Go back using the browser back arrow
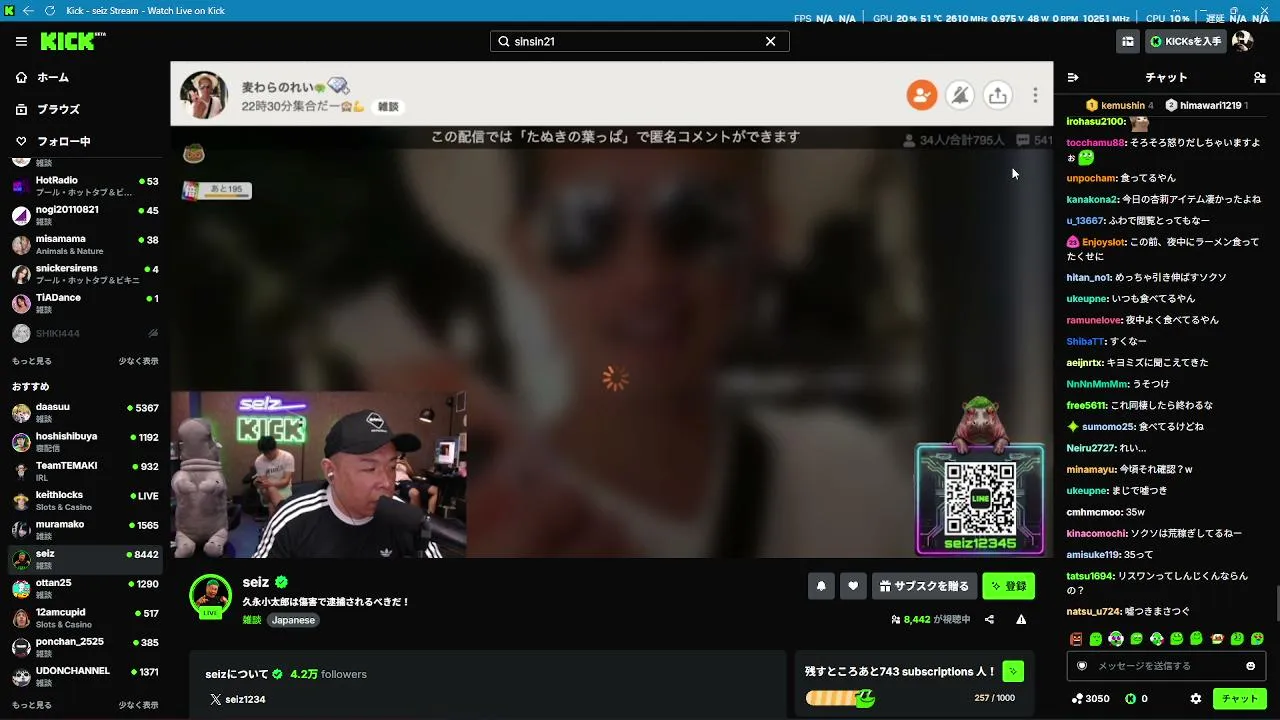Screen dimensions: 1280x720 pyautogui.click(x=28, y=10)
